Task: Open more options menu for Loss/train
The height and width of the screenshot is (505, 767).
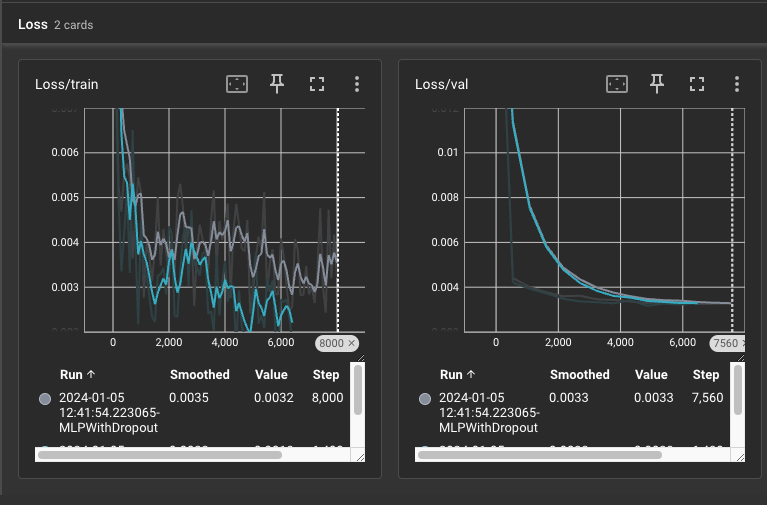Action: (357, 84)
